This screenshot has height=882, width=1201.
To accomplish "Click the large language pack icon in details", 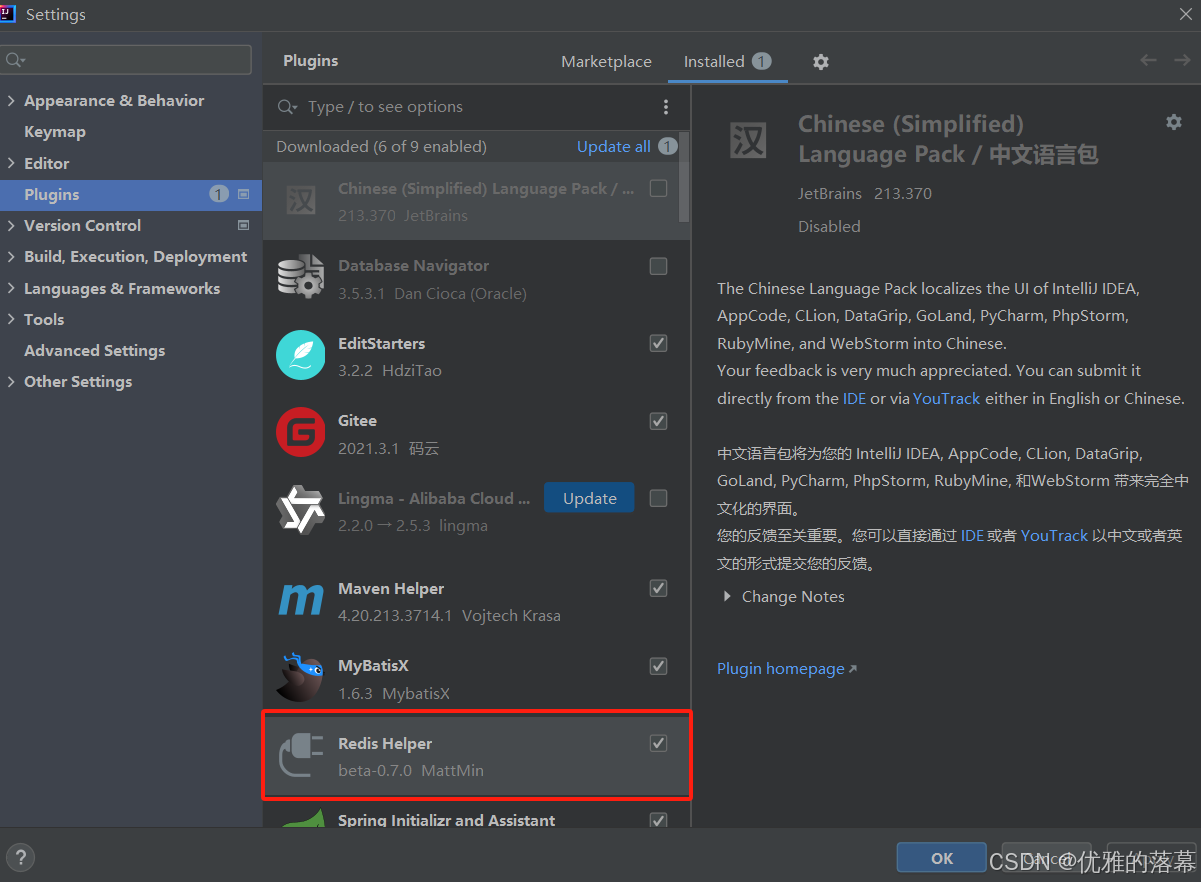I will tap(748, 140).
